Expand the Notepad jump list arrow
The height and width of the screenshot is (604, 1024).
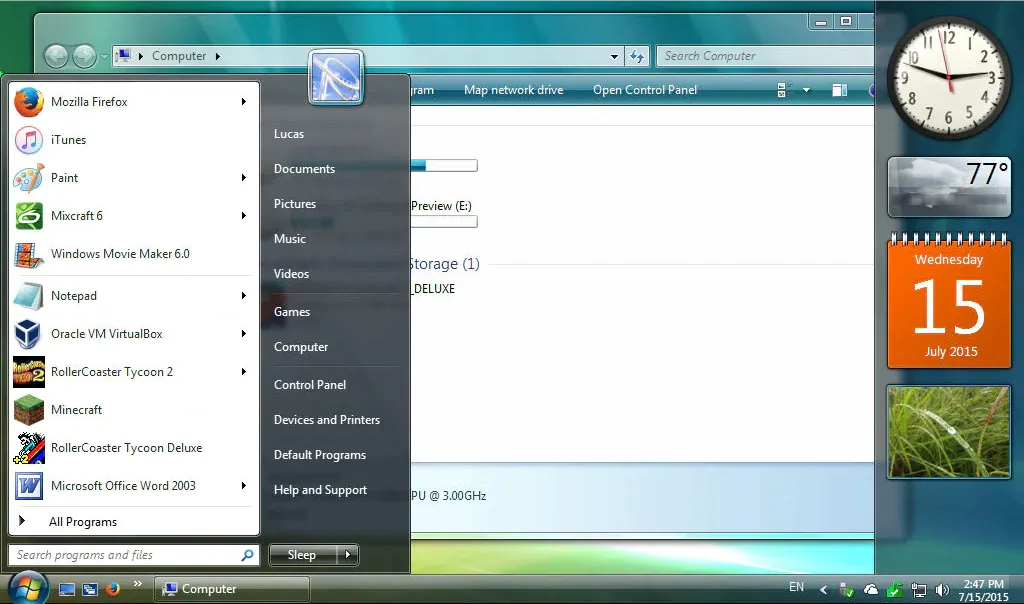click(x=244, y=296)
